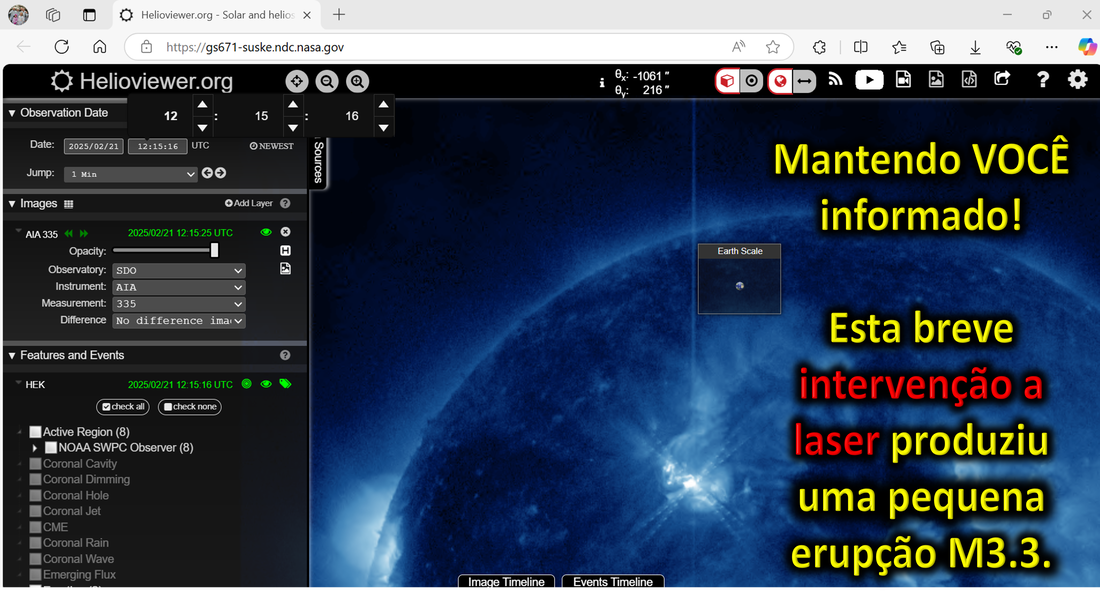Click the check all button

pyautogui.click(x=123, y=407)
